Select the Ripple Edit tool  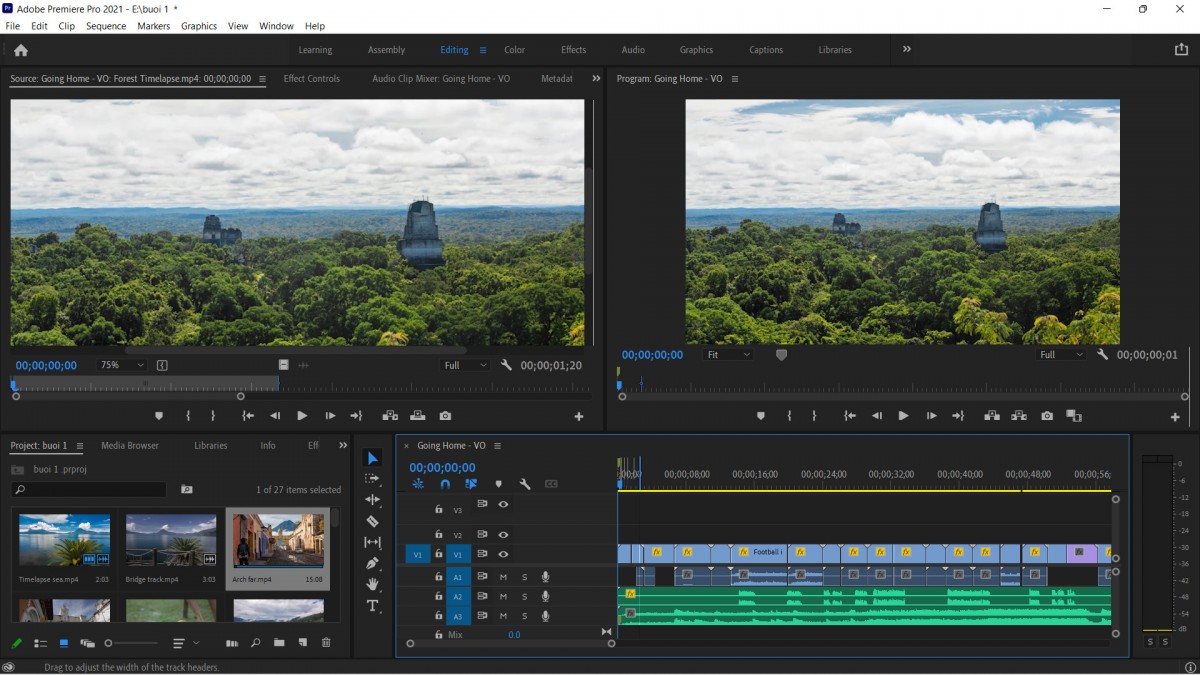[373, 500]
